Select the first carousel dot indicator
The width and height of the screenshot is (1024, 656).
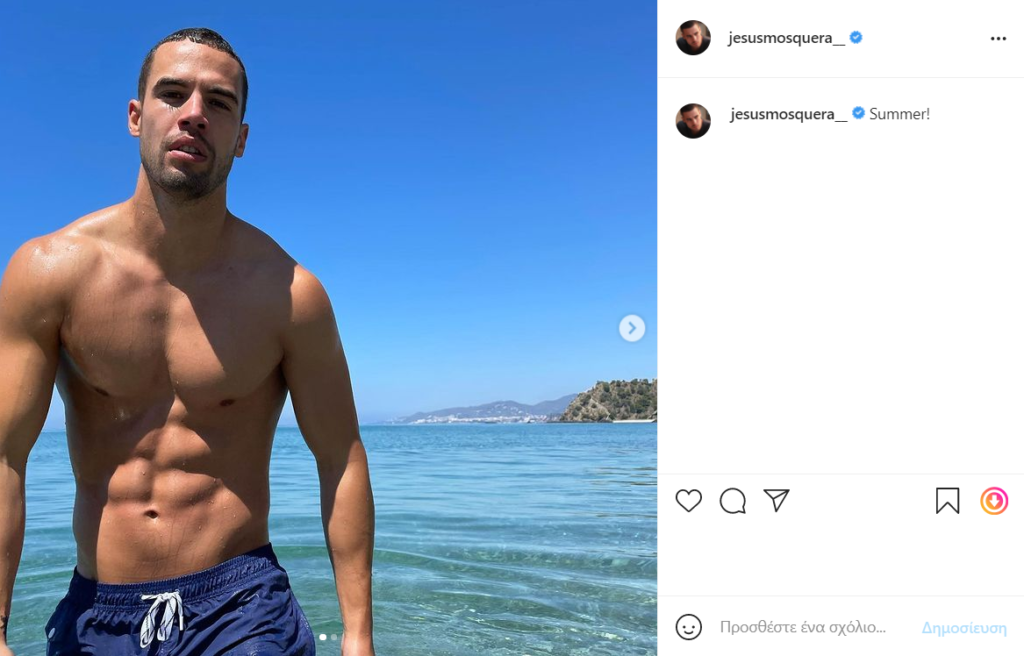click(323, 637)
